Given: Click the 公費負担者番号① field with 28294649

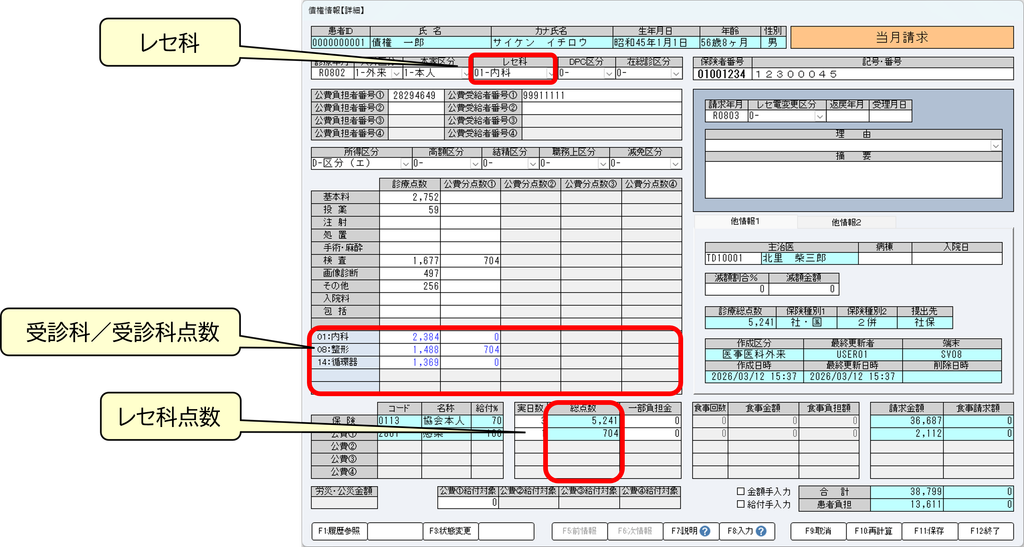Looking at the screenshot, I should 415,96.
